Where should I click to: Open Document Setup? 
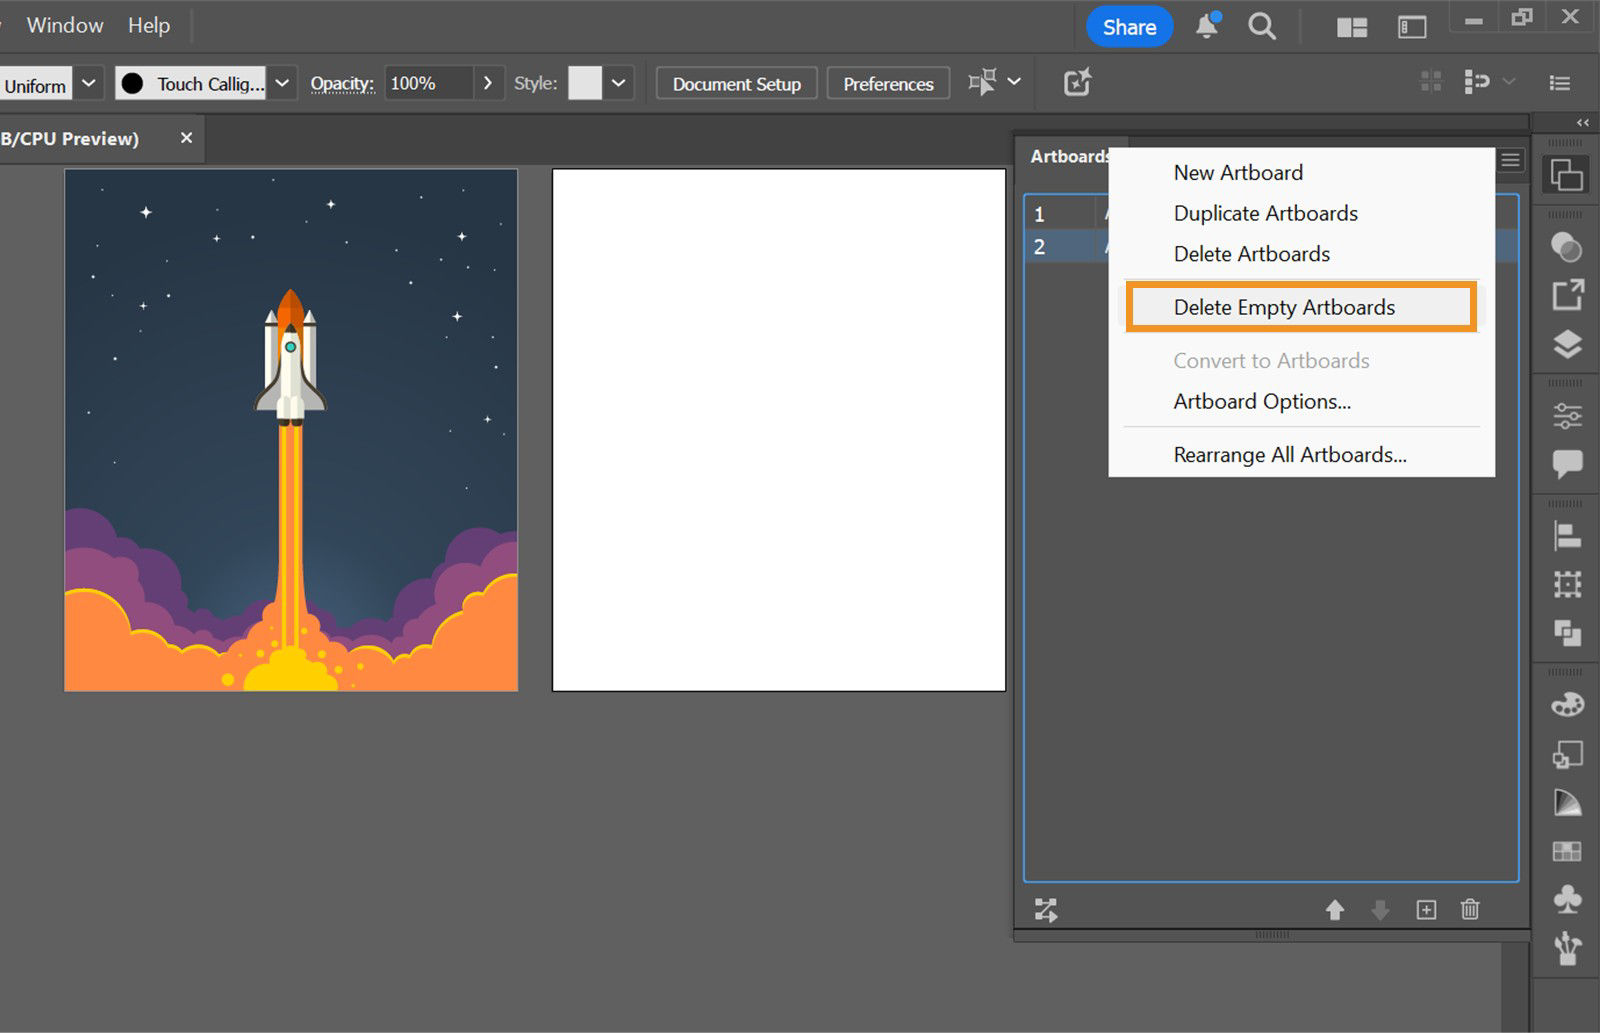pos(736,83)
